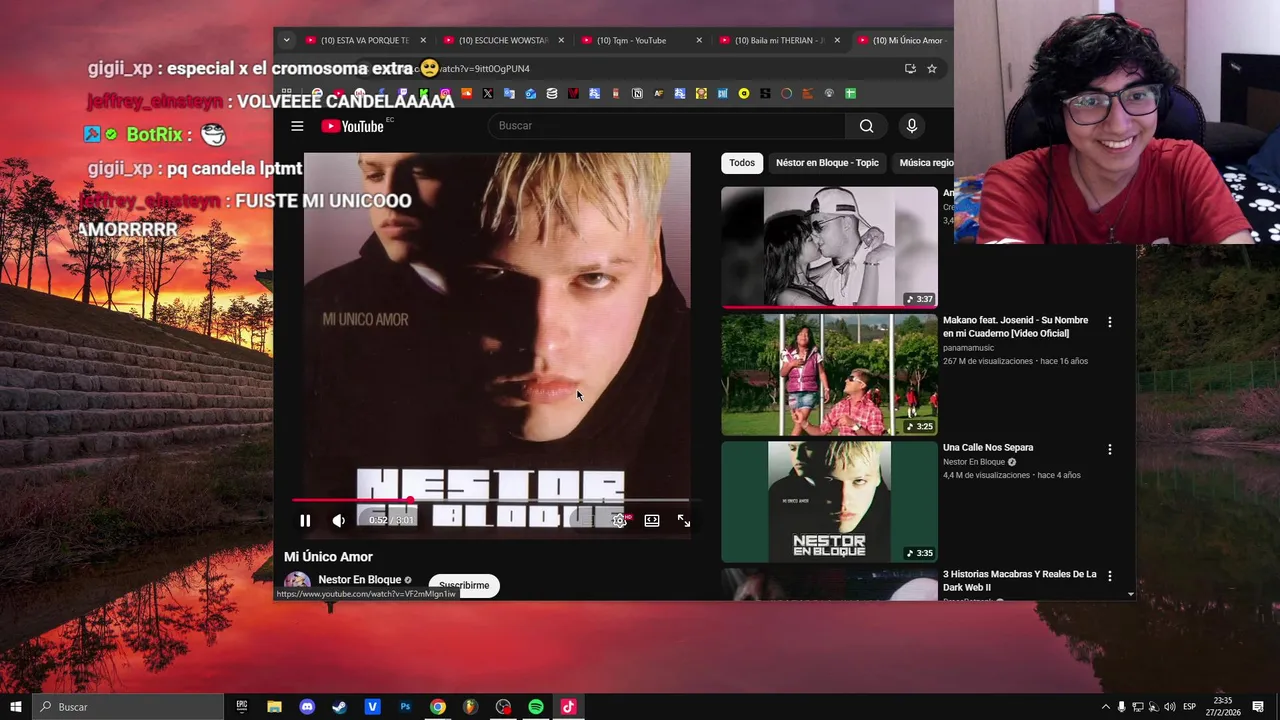Select the Todos filter chip
The height and width of the screenshot is (720, 1280).
pos(742,162)
